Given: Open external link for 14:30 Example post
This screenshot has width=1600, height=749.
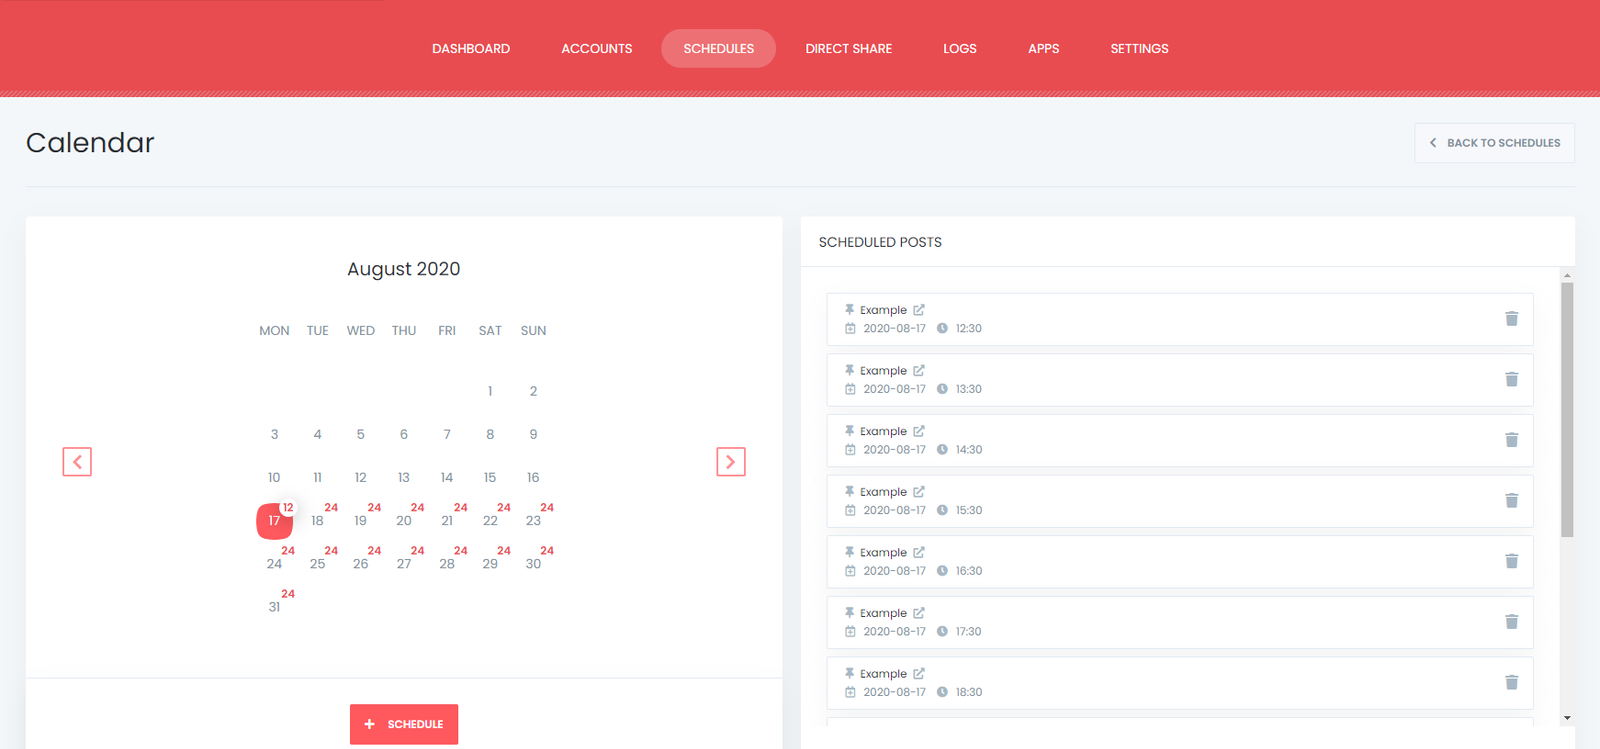Looking at the screenshot, I should coord(919,431).
